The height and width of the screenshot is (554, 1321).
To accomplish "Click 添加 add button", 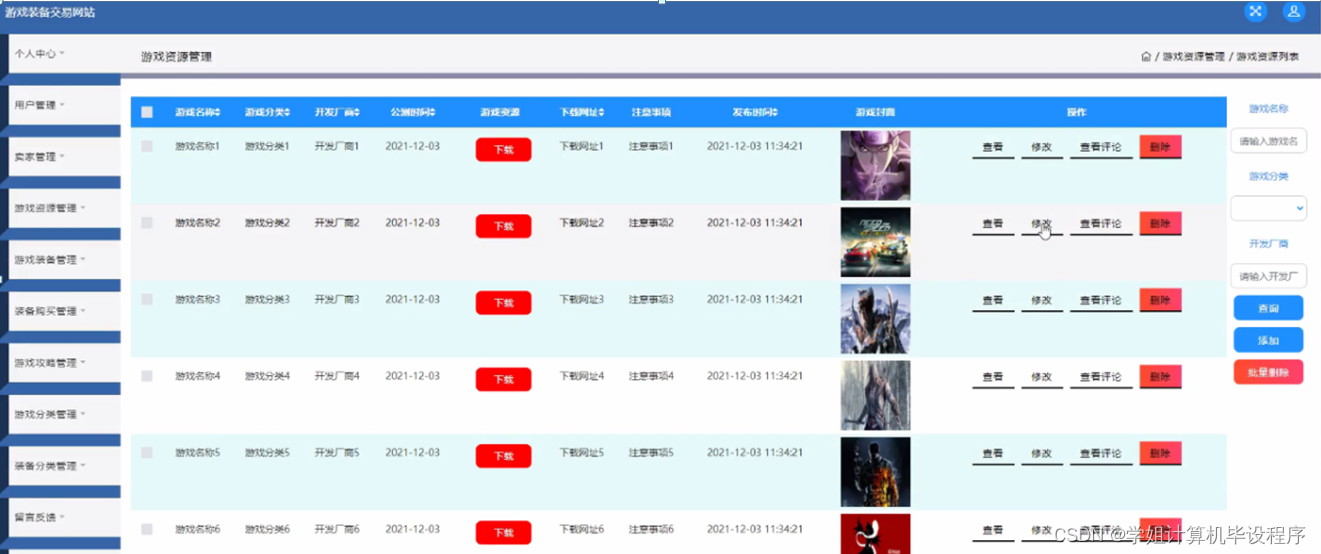I will coord(1268,340).
